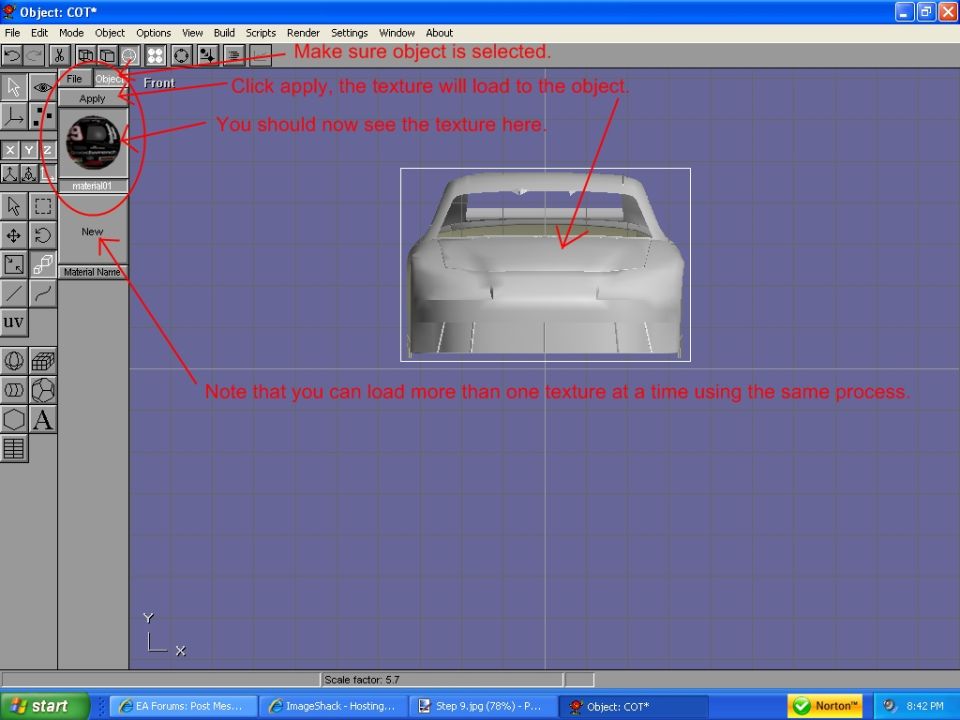Image resolution: width=960 pixels, height=720 pixels.
Task: Click the four-circles arc rotate icon
Action: point(156,56)
